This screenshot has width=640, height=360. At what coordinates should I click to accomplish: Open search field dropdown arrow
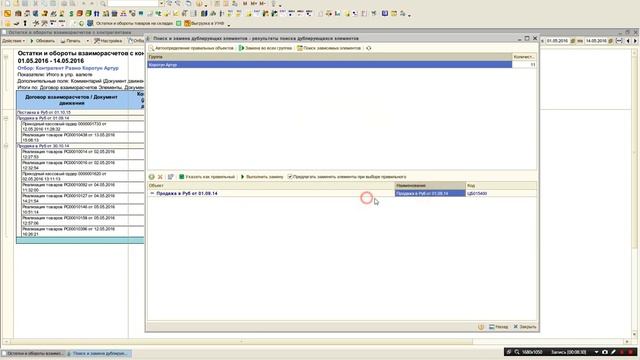coord(161,3)
